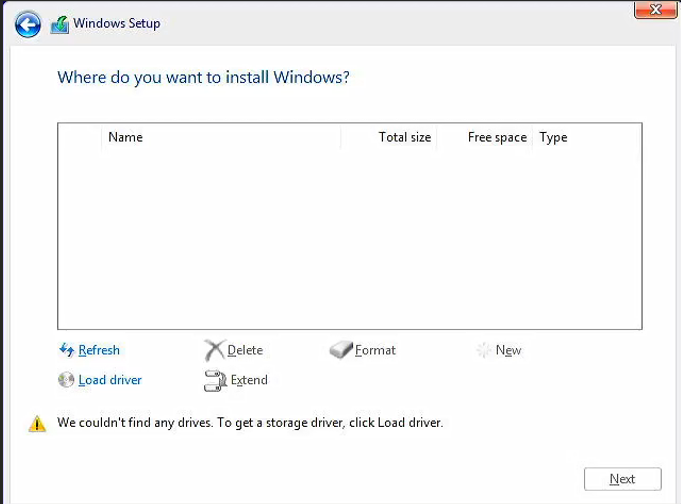The height and width of the screenshot is (504, 681).
Task: Click the Windows Setup title bar icon
Action: pyautogui.click(x=60, y=25)
